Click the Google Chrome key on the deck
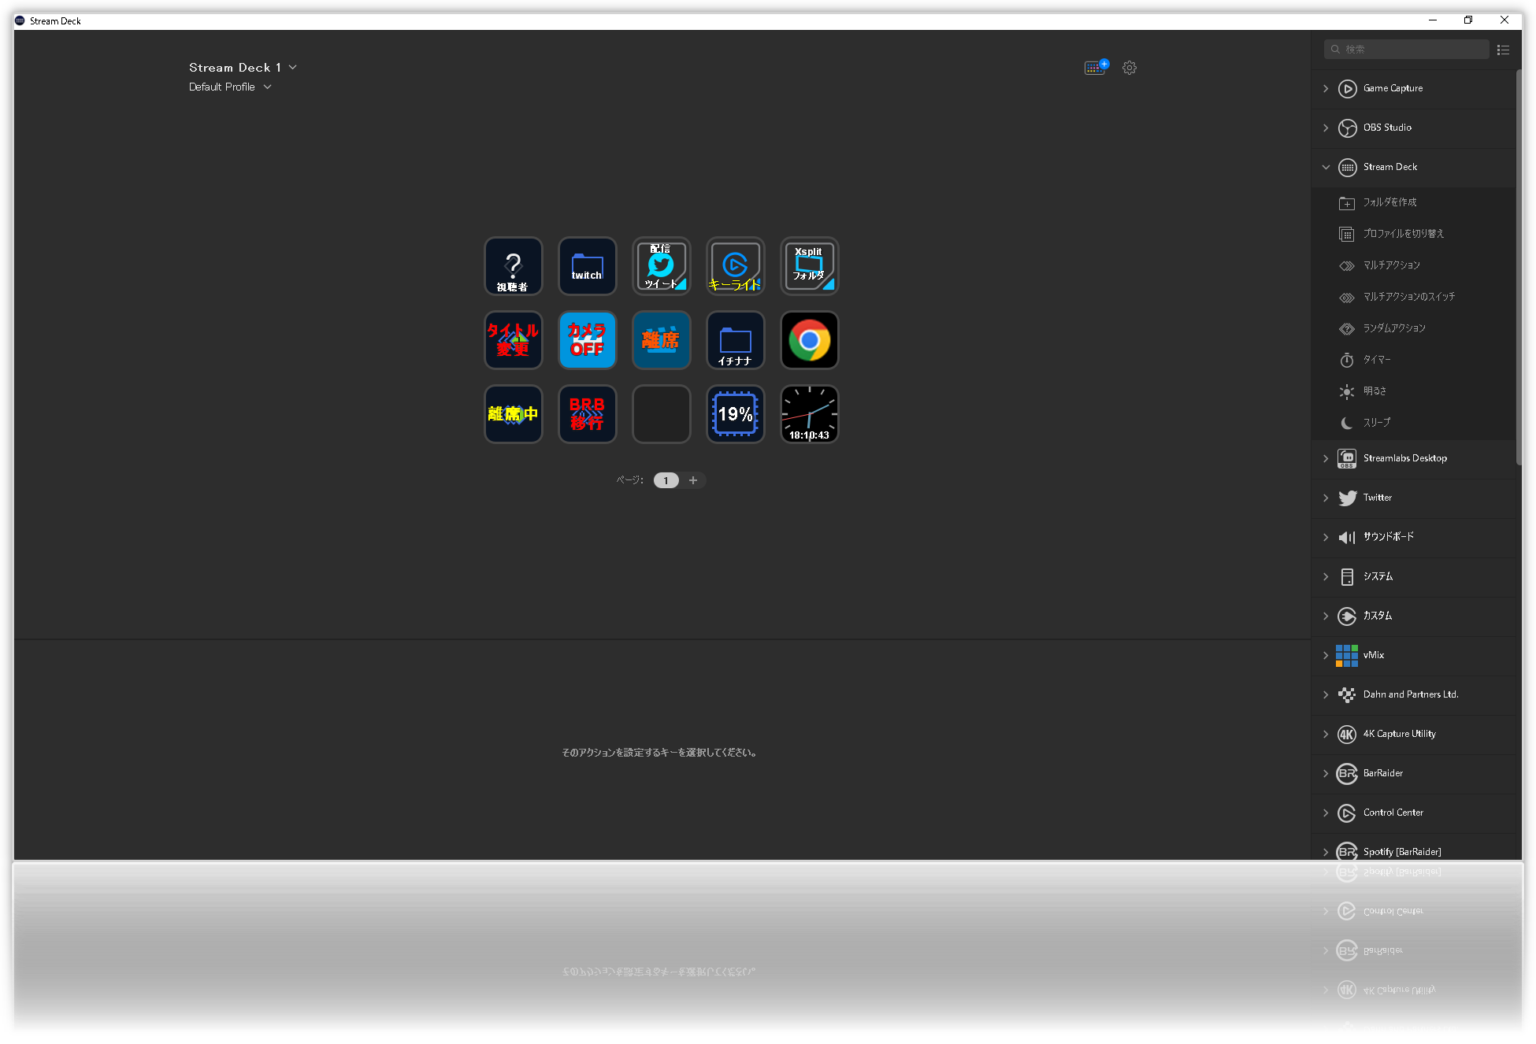Viewport: 1536px width, 1044px height. click(x=809, y=341)
